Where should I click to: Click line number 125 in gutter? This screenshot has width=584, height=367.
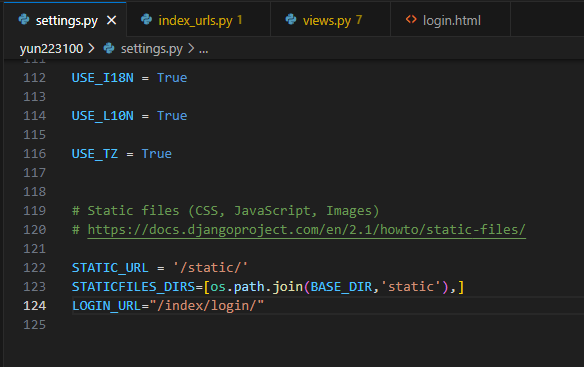(35, 325)
